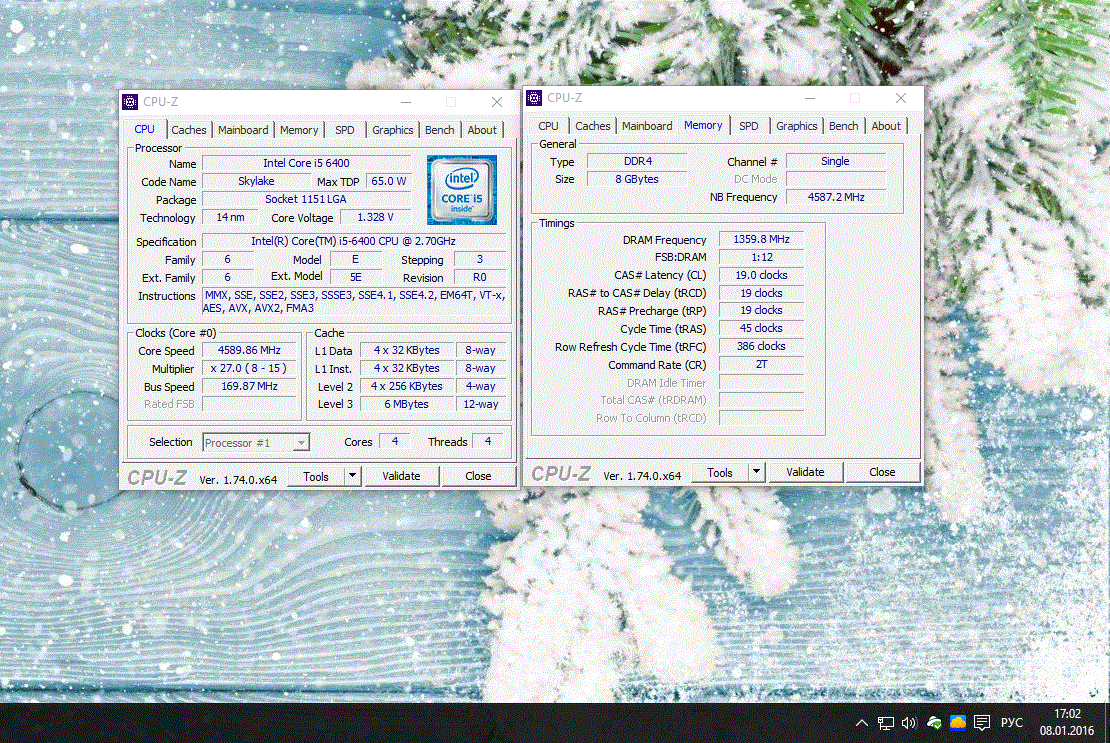Screen dimensions: 1110x743
Task: Click the 1.328 V core voltage value
Action: click(375, 217)
